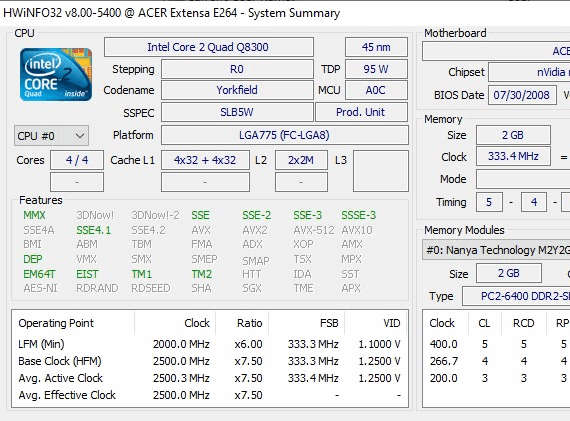This screenshot has width=570, height=421.
Task: Click the 266.7 memory clock row
Action: pos(497,361)
